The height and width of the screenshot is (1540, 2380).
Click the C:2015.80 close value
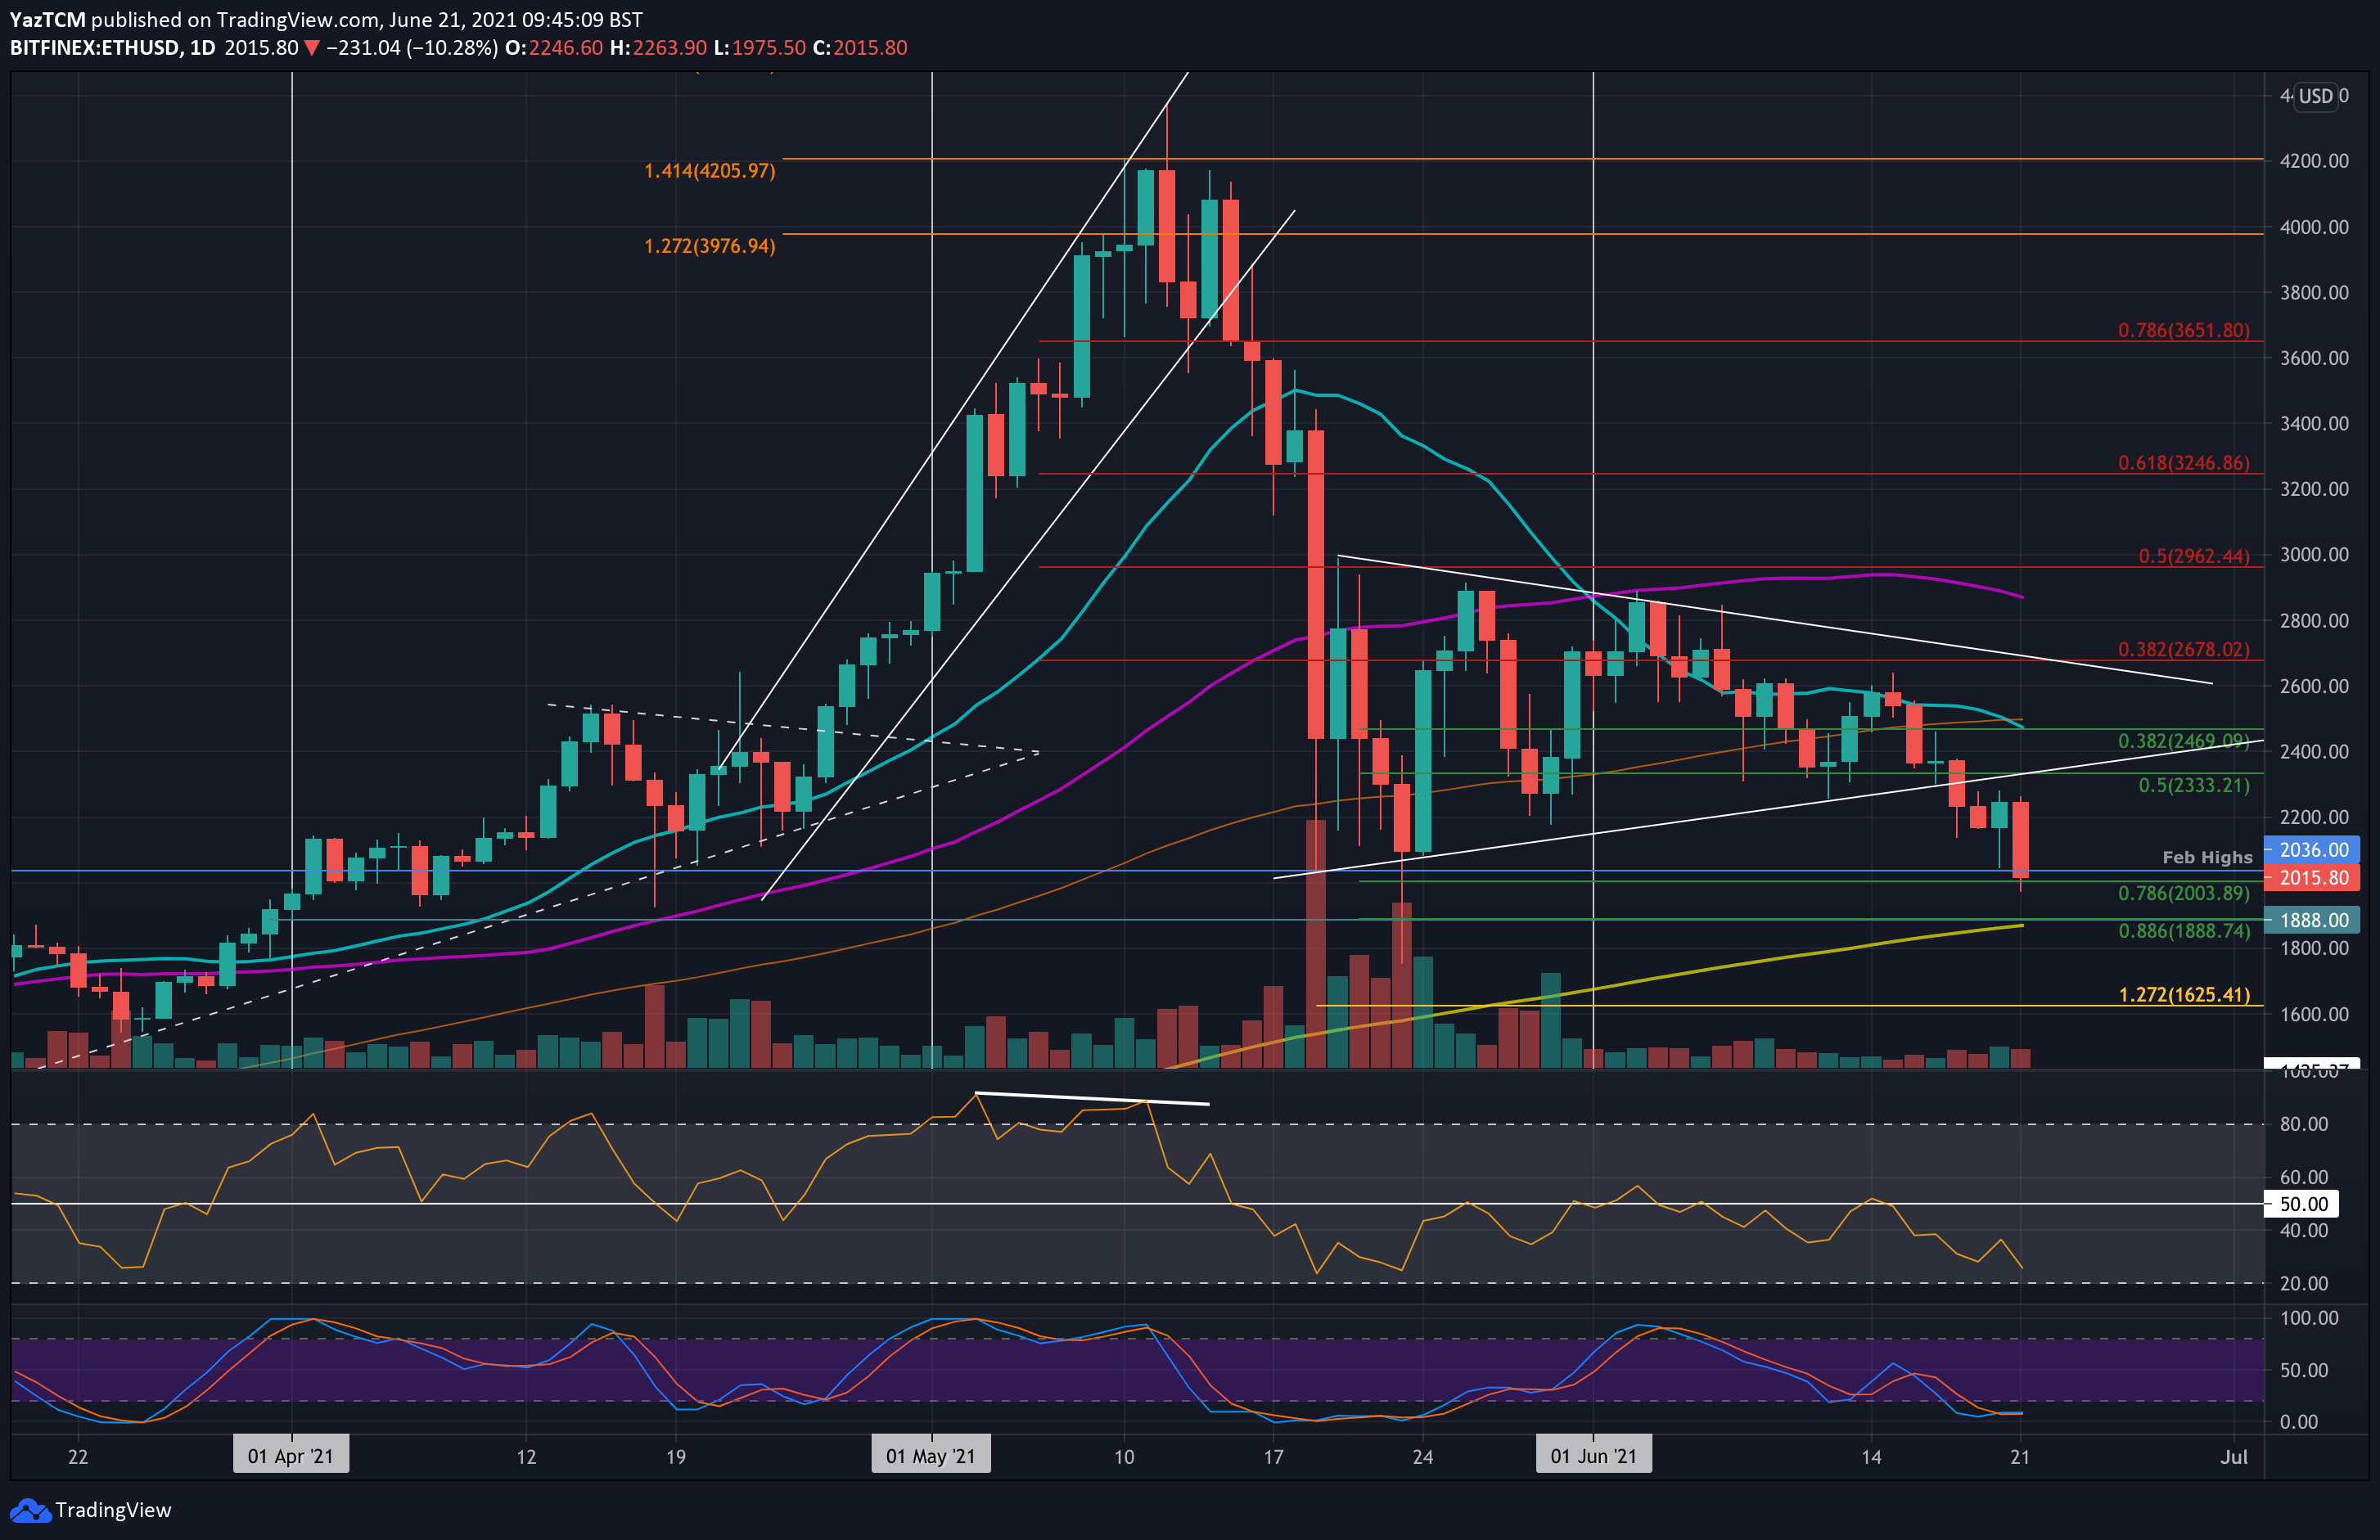click(x=860, y=48)
